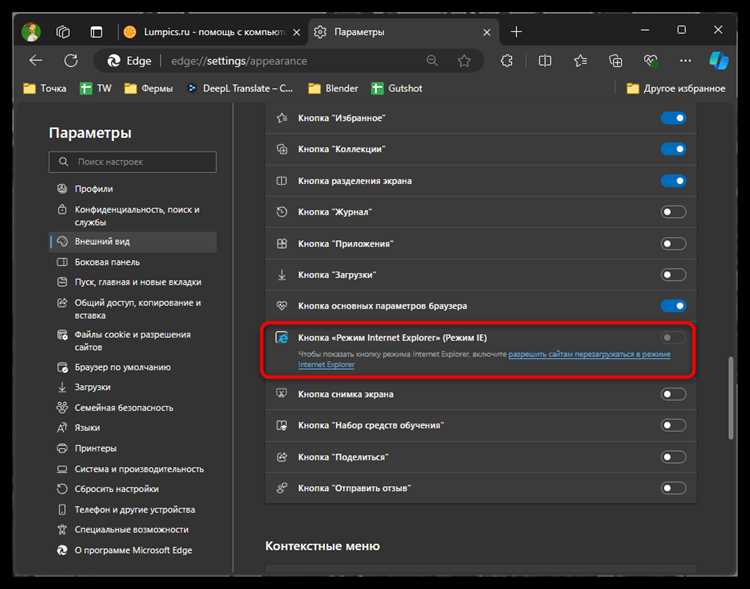
Task: Open the DeepL Translate bookmark
Action: coord(240,89)
